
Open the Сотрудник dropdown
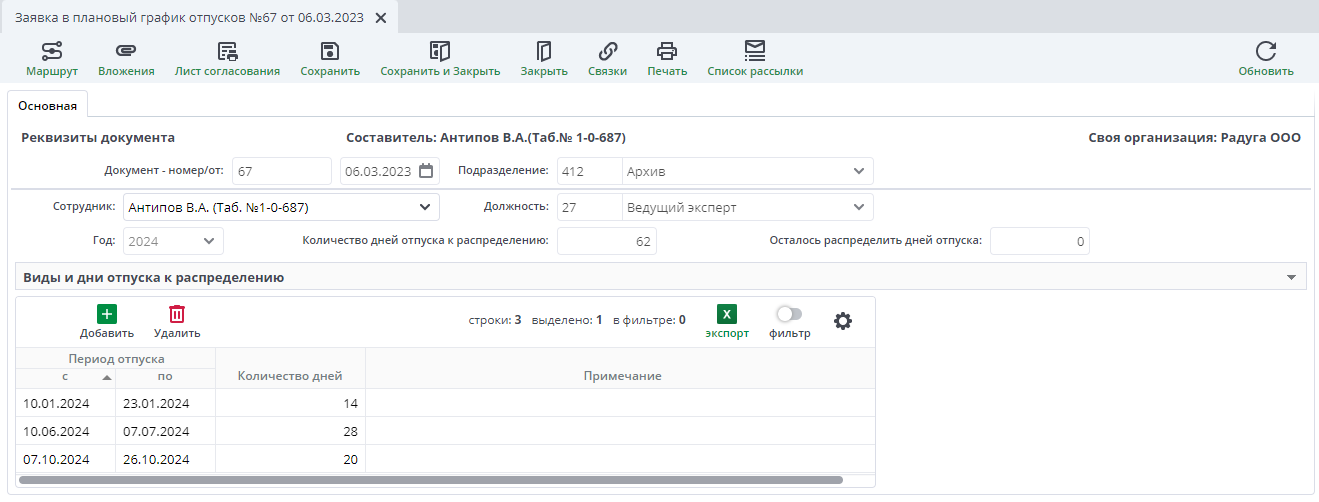point(424,207)
